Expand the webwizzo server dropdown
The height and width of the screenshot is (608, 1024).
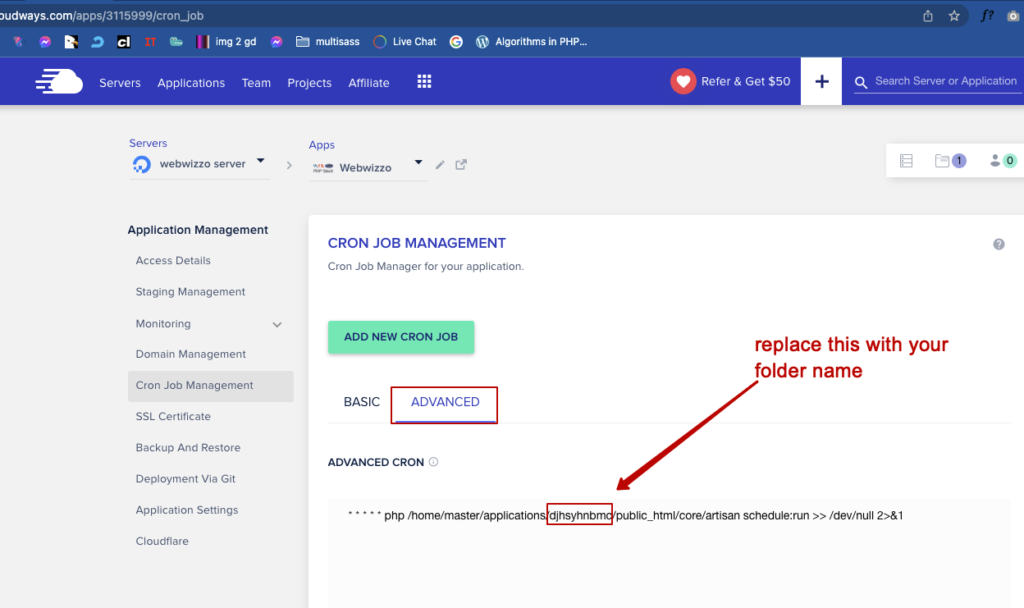coord(261,161)
